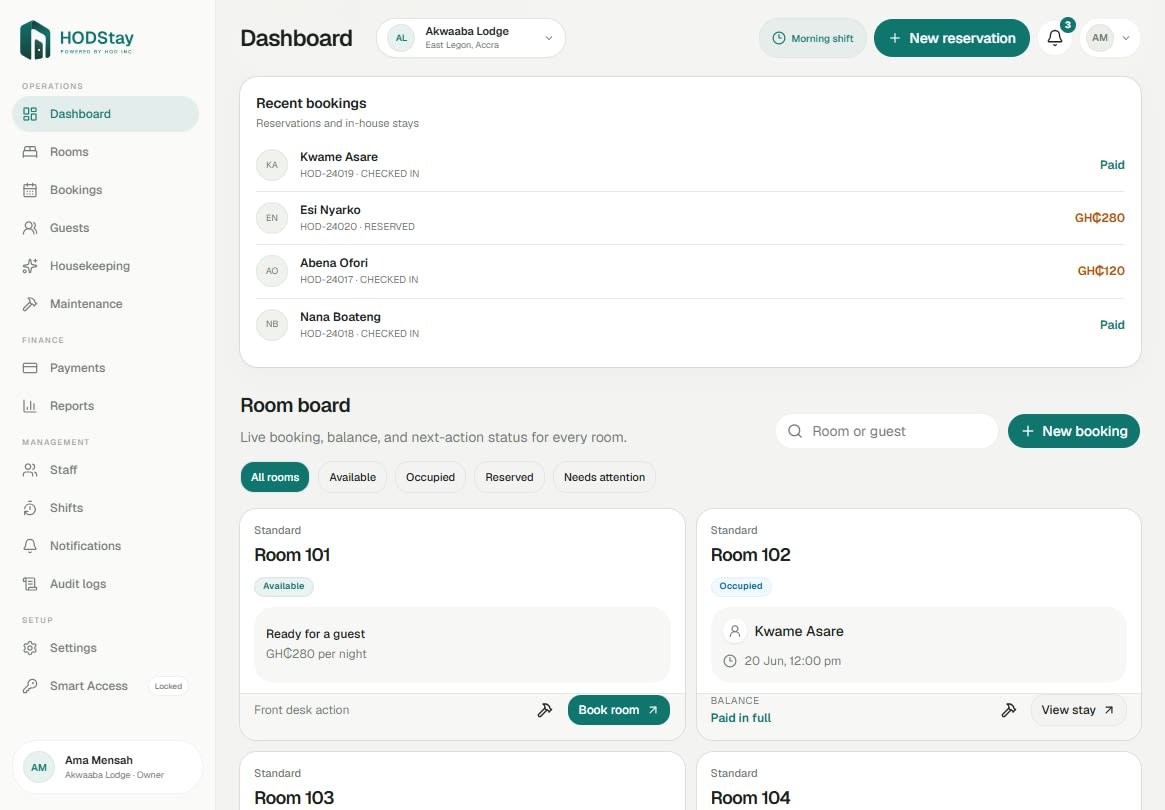1165x810 pixels.
Task: Click the Room 103 card heading
Action: 294,798
